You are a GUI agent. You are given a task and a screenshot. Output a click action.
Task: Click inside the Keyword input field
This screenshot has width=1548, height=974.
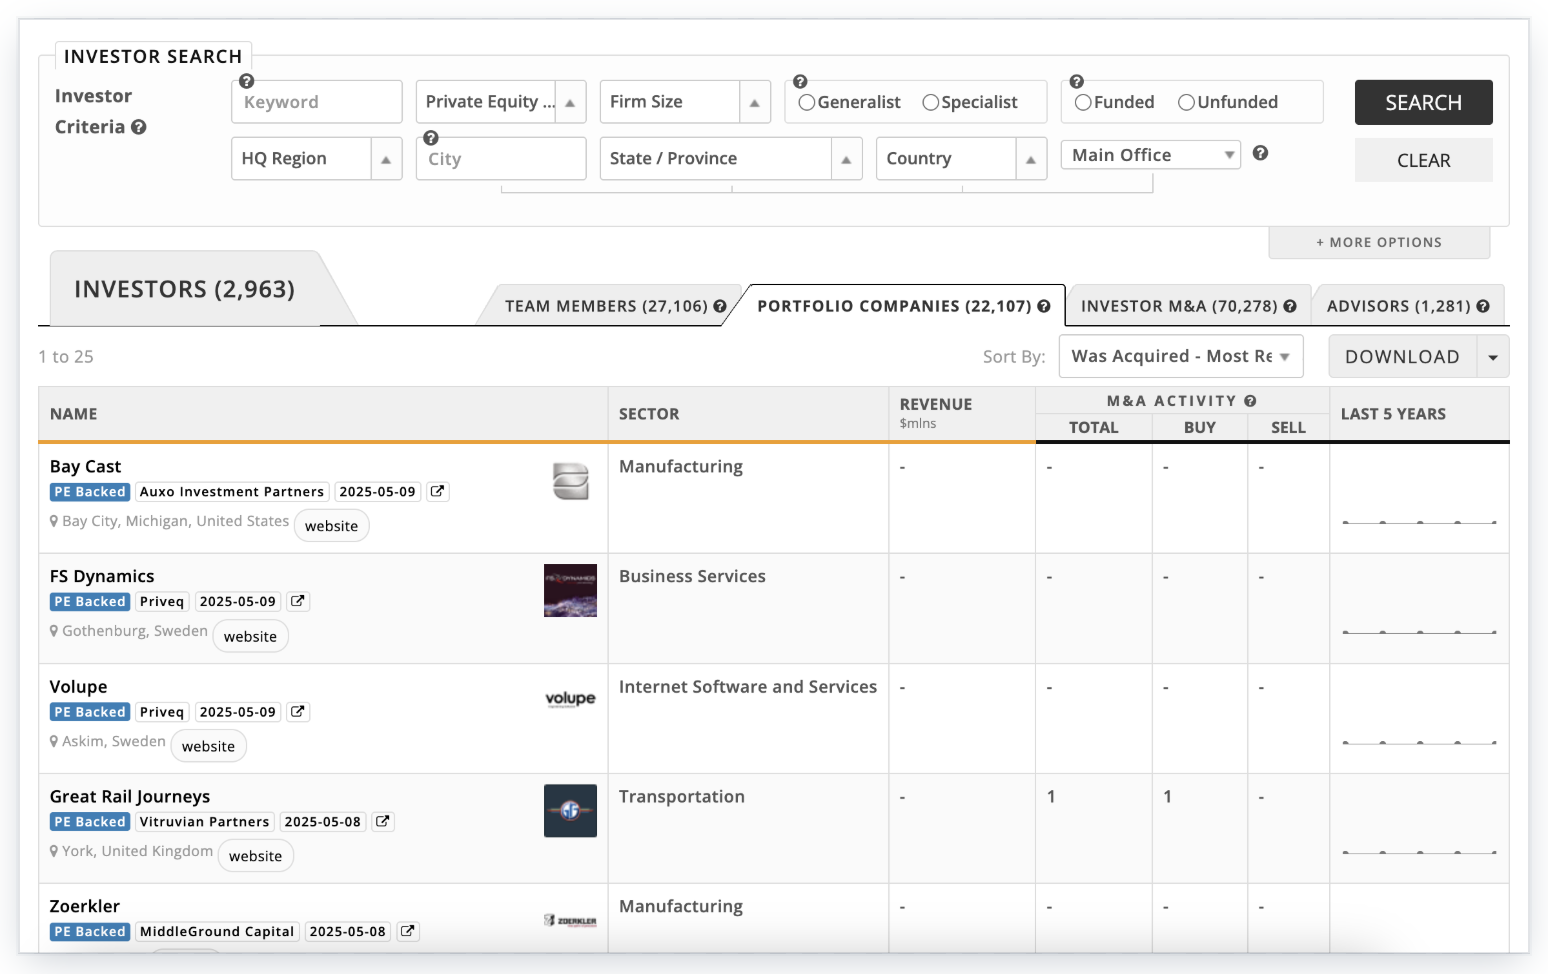point(316,101)
